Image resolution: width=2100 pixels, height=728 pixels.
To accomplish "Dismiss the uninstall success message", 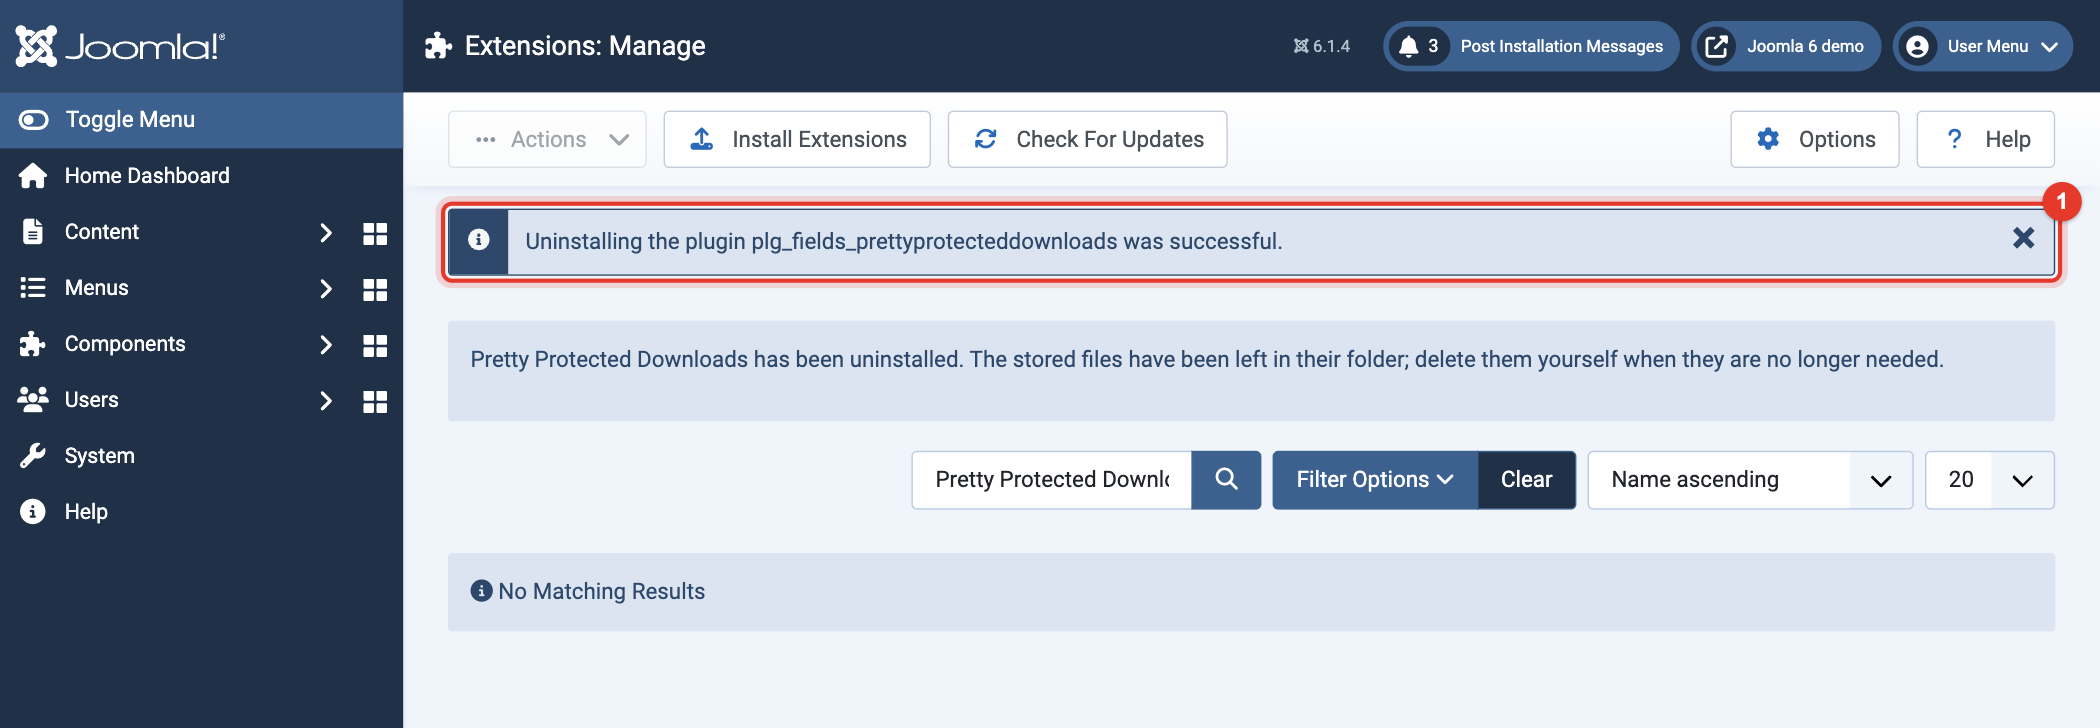I will (x=2023, y=238).
